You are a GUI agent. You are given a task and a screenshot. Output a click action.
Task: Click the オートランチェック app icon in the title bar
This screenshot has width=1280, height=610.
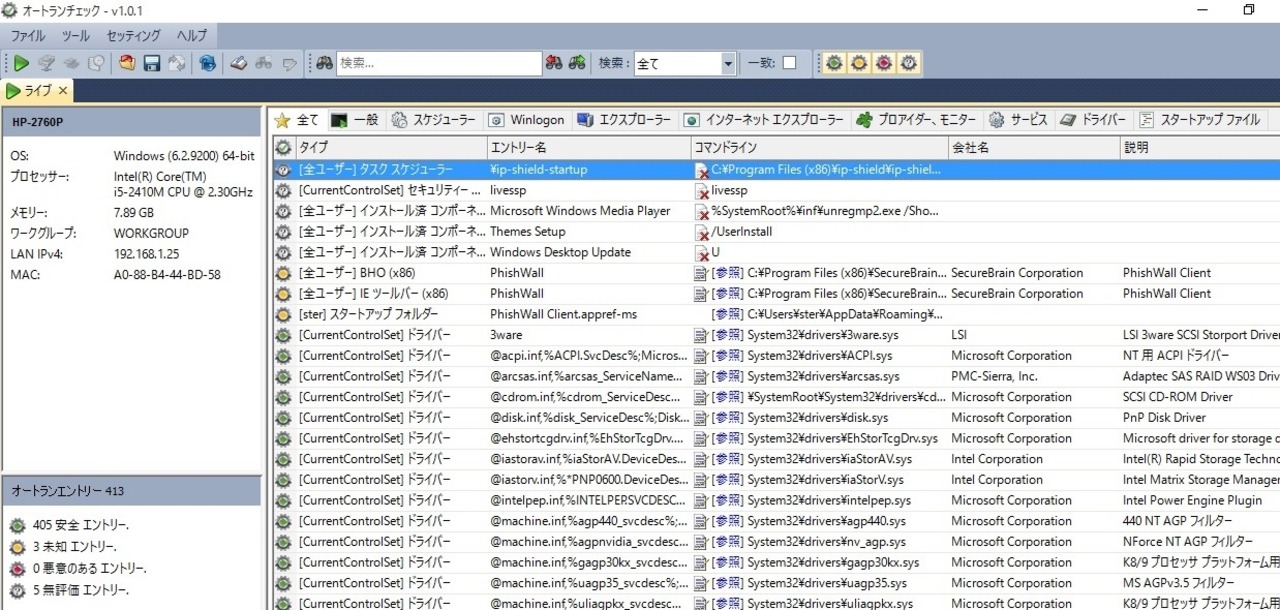(x=10, y=10)
